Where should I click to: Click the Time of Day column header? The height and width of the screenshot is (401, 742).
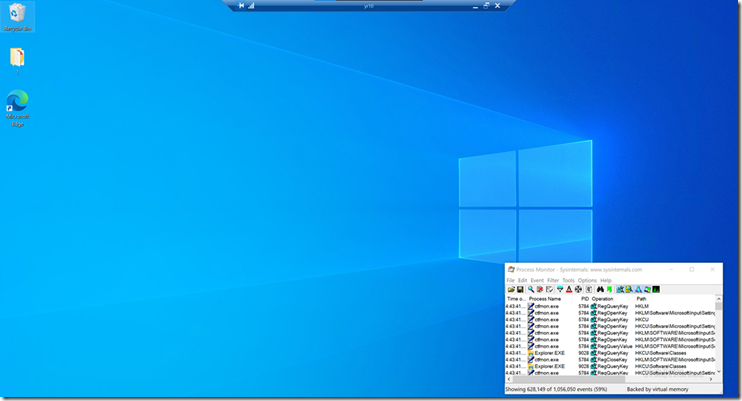tap(516, 299)
